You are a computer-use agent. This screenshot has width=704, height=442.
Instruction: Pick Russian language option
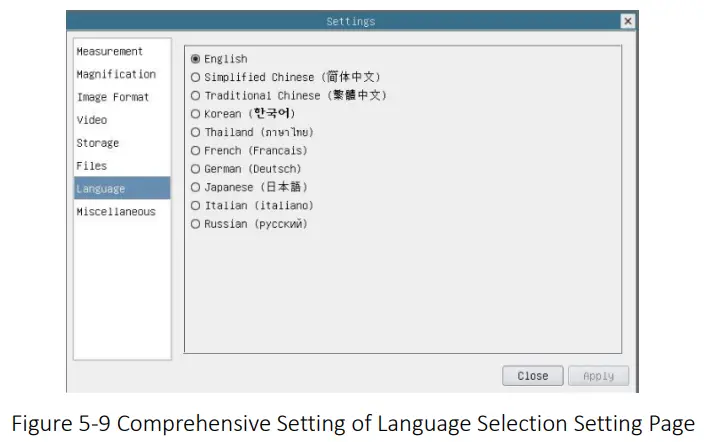click(x=196, y=224)
